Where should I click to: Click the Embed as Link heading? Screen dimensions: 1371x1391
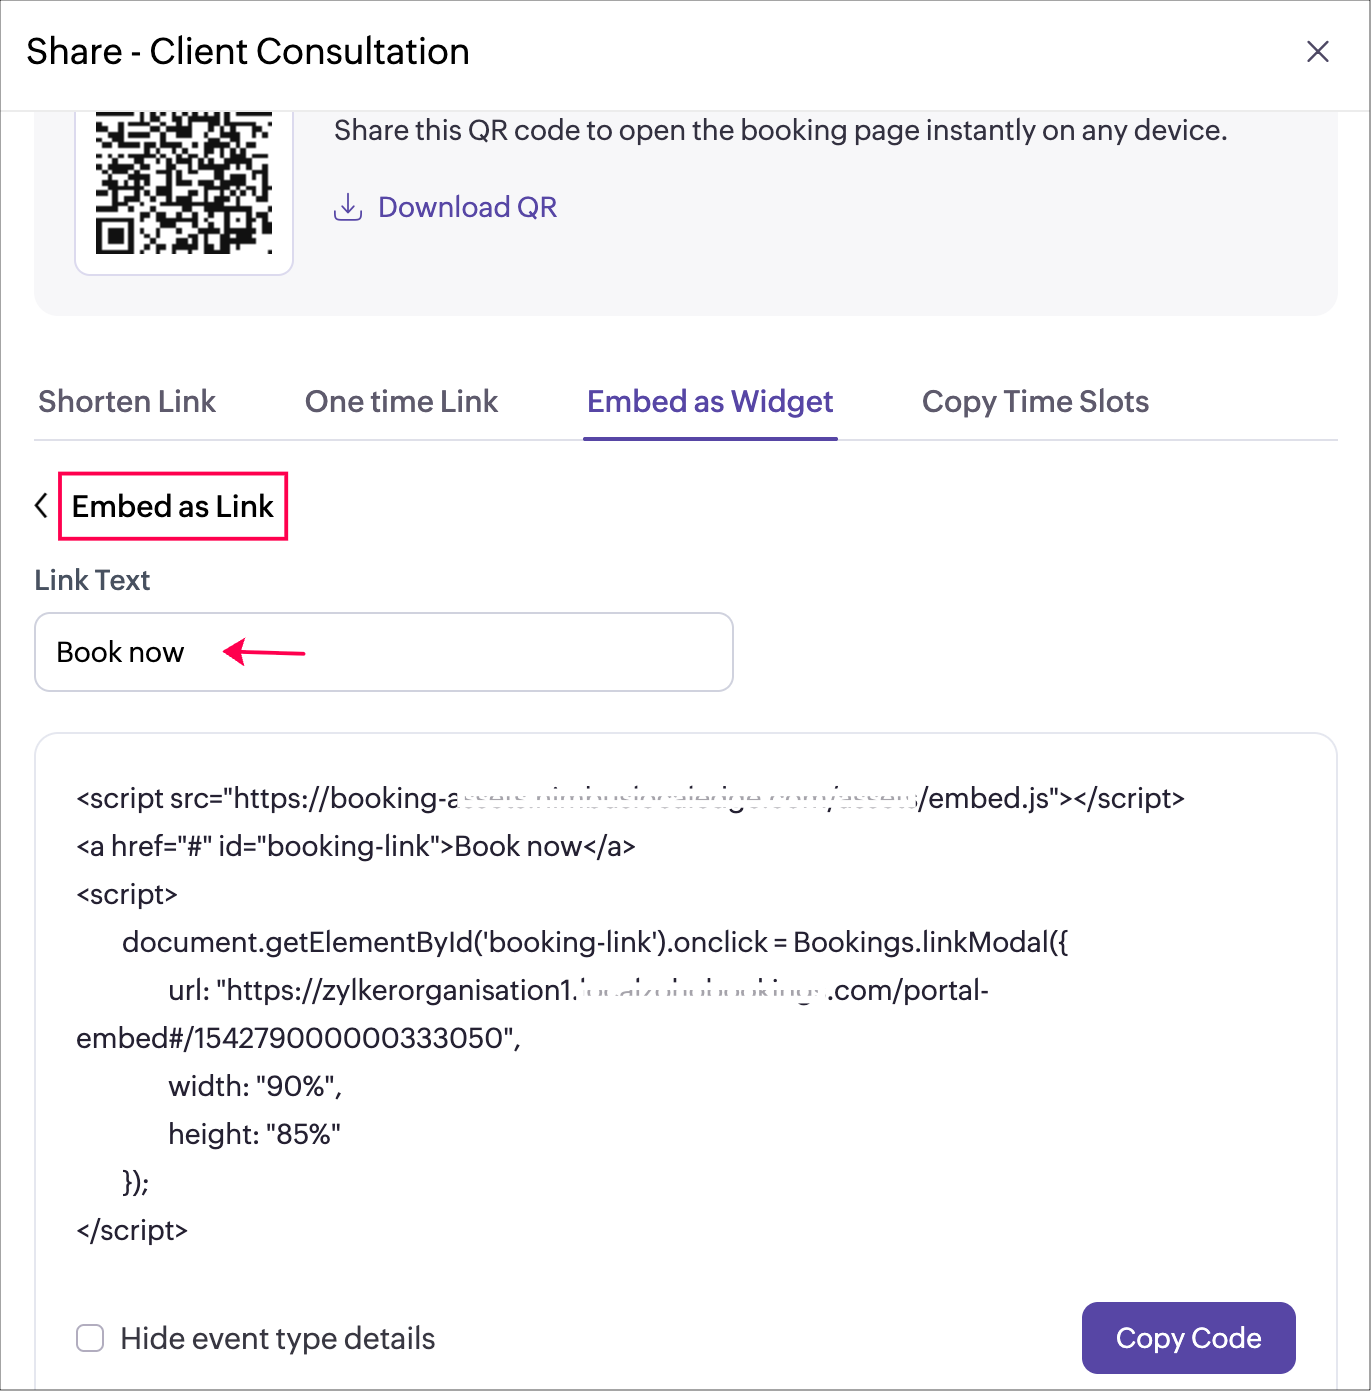click(x=173, y=507)
